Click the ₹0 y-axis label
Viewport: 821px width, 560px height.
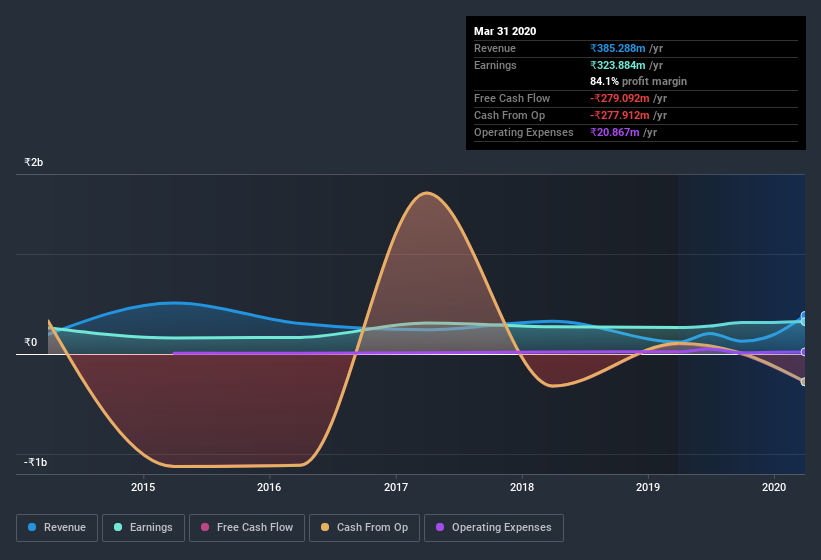(30, 342)
